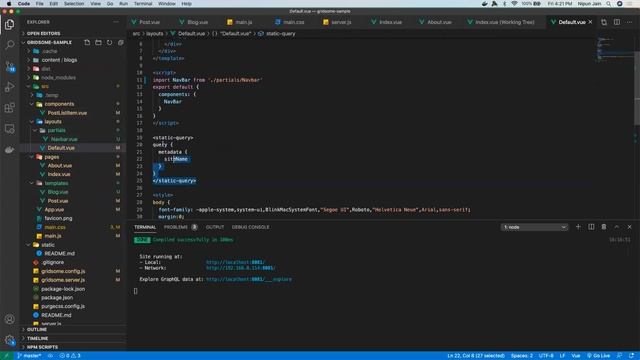The image size is (640, 360).
Task: Collapse all folders in explorer
Action: click(x=120, y=42)
